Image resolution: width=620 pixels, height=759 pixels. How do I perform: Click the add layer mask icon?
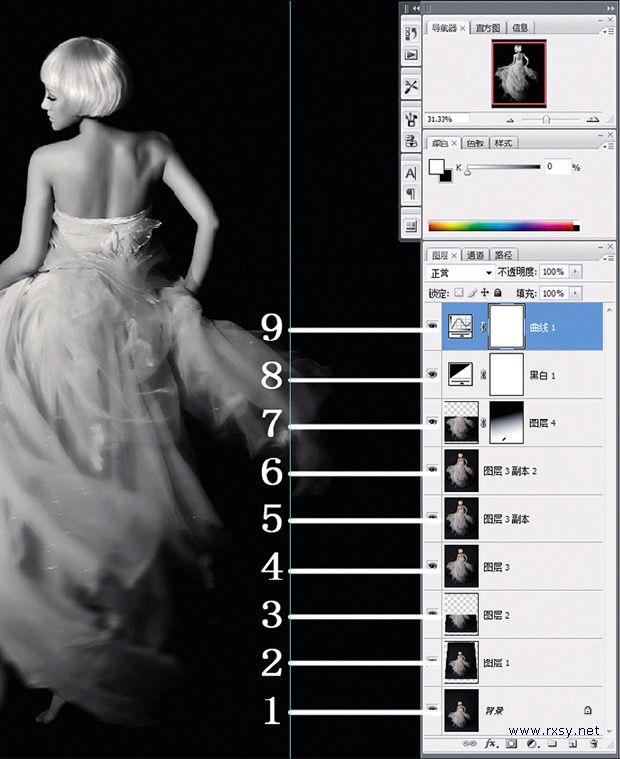point(512,744)
